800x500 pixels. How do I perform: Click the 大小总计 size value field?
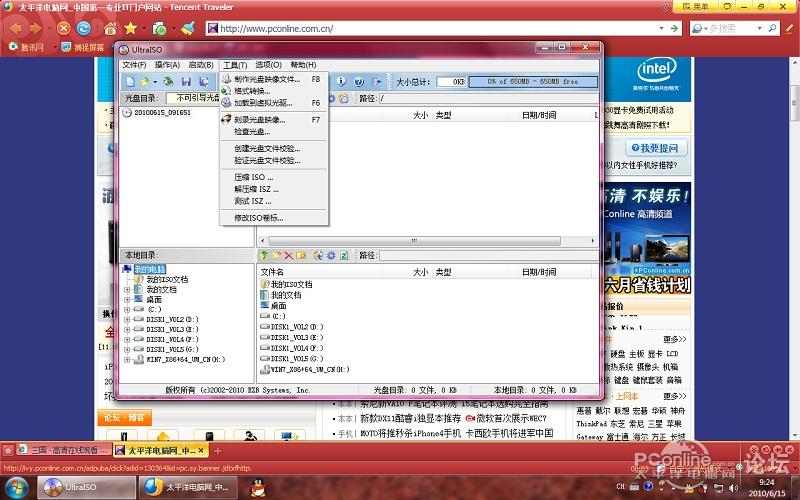452,82
